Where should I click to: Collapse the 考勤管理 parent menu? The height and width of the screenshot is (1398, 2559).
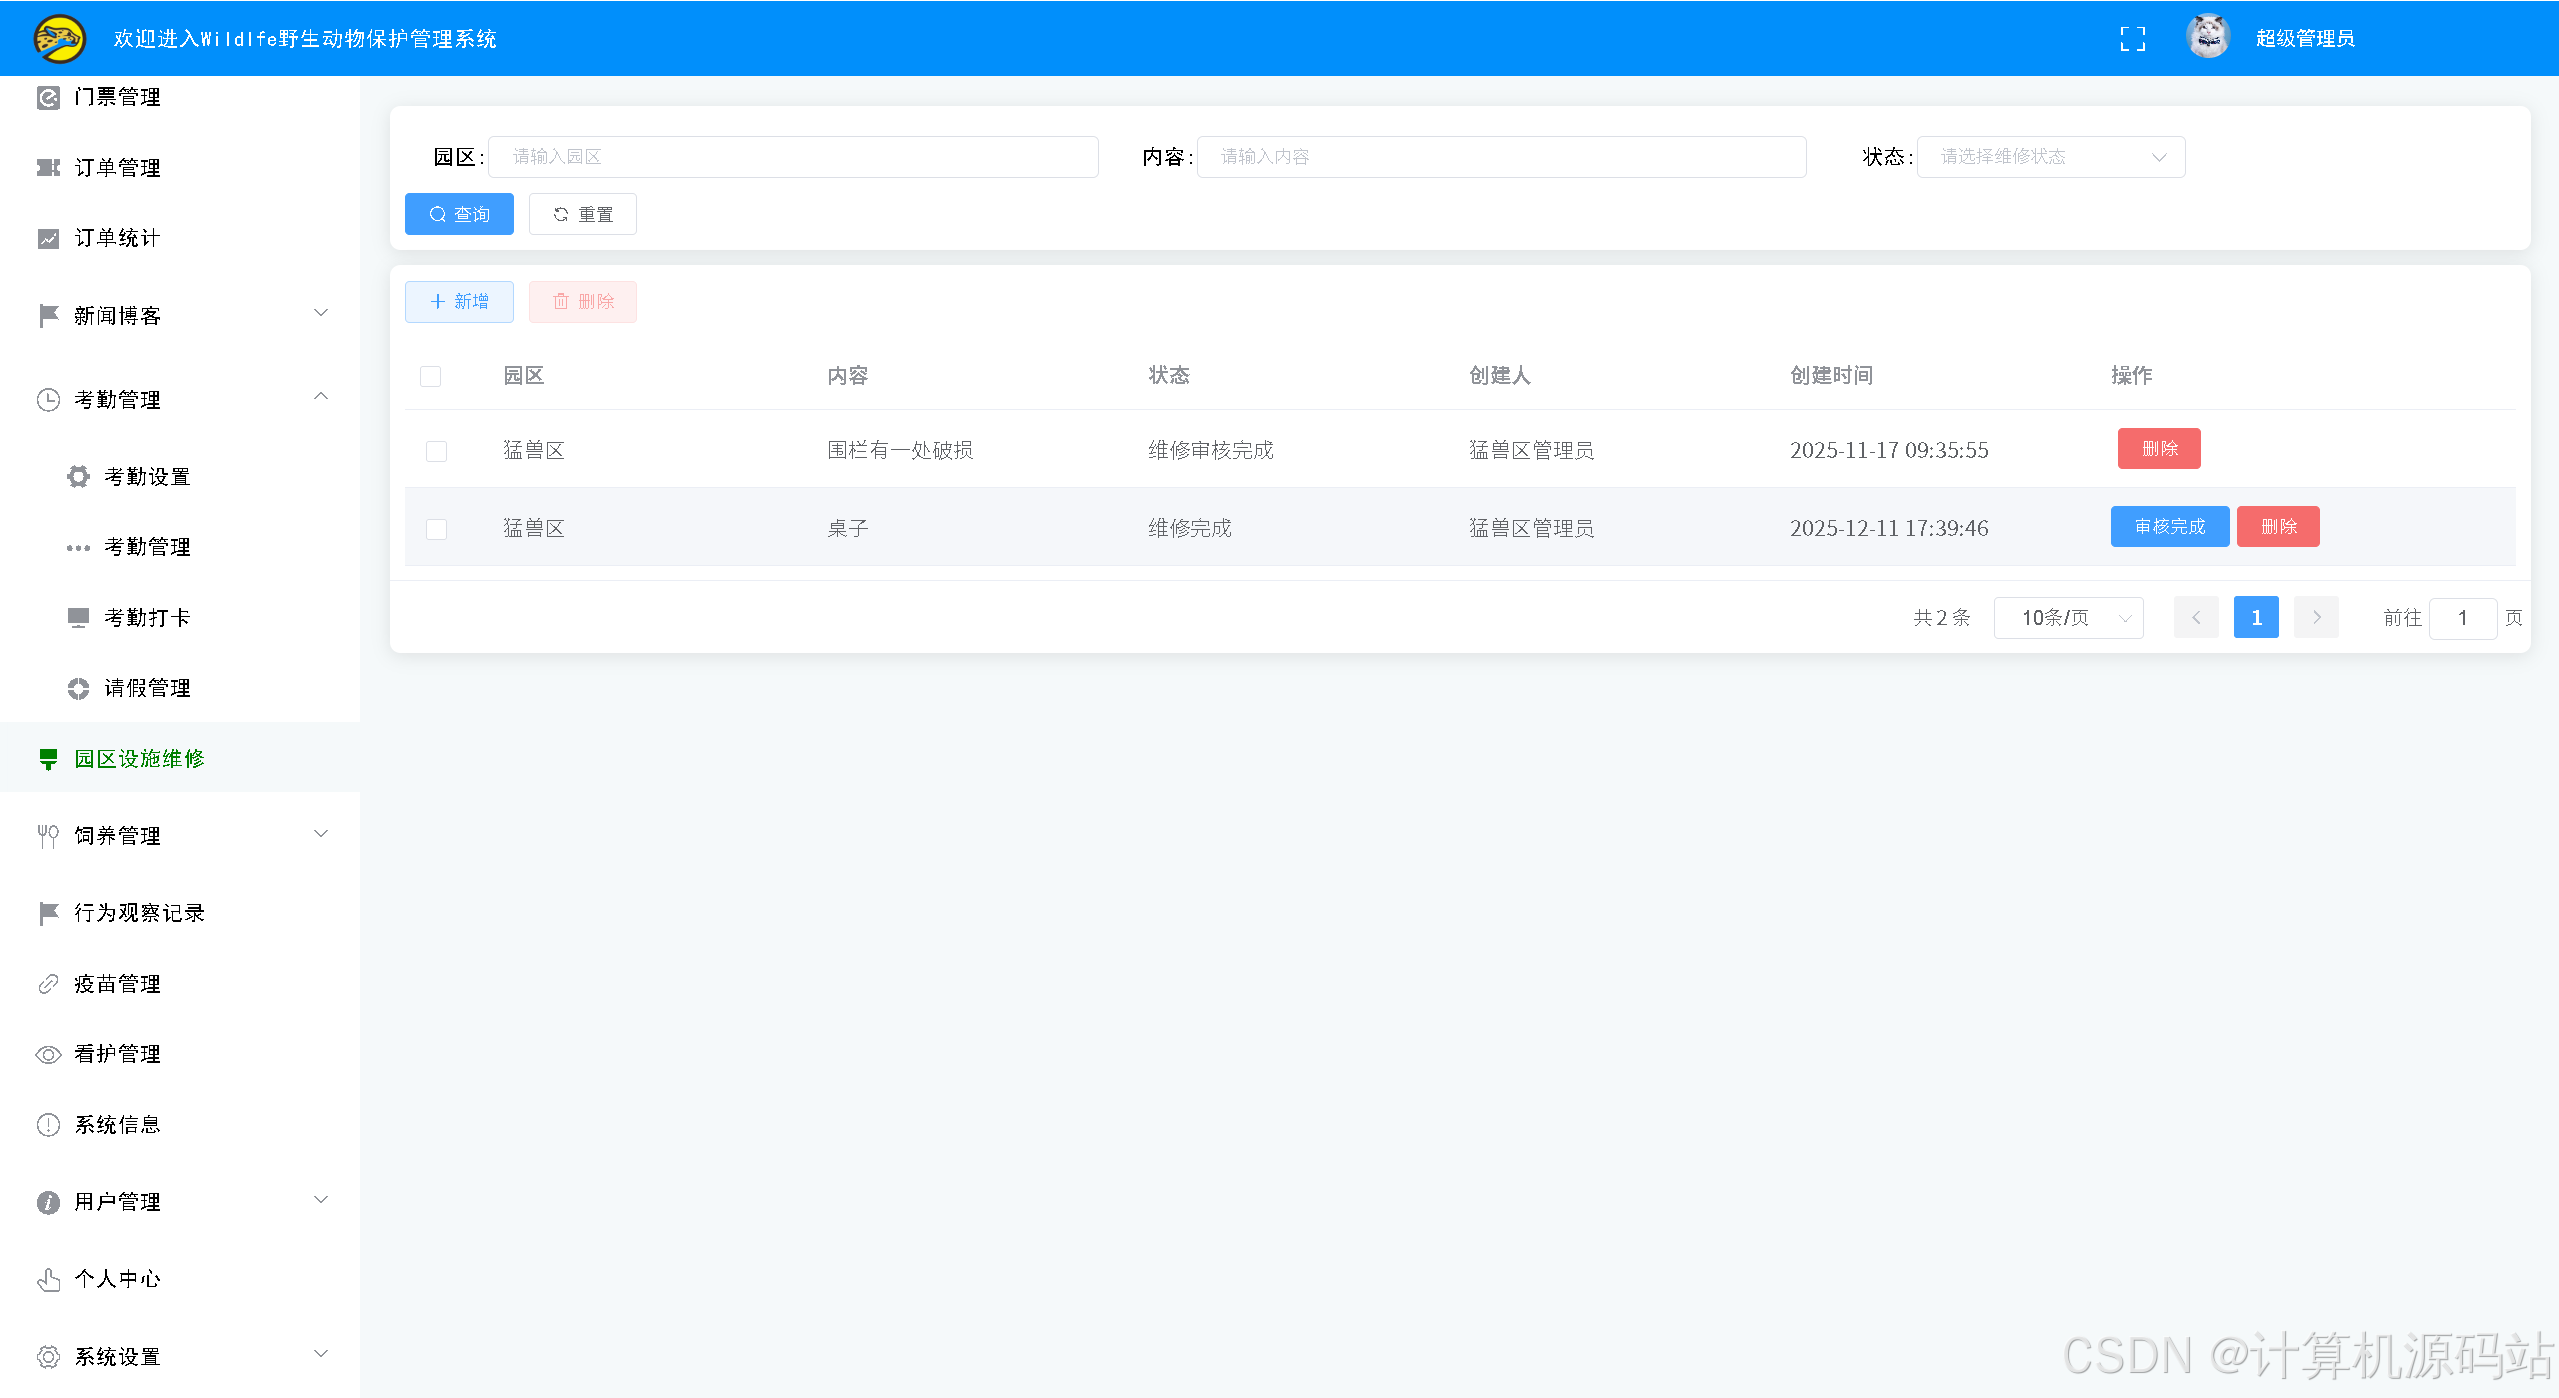[321, 397]
